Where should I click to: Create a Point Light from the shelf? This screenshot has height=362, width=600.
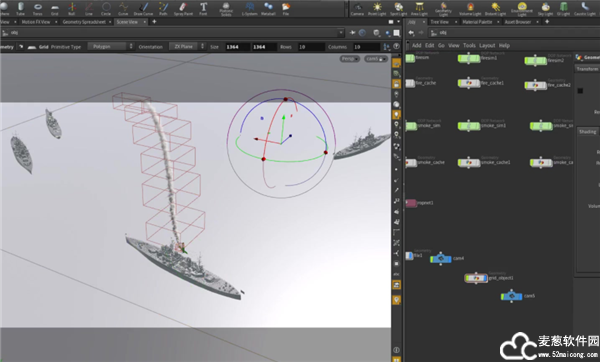click(x=377, y=8)
